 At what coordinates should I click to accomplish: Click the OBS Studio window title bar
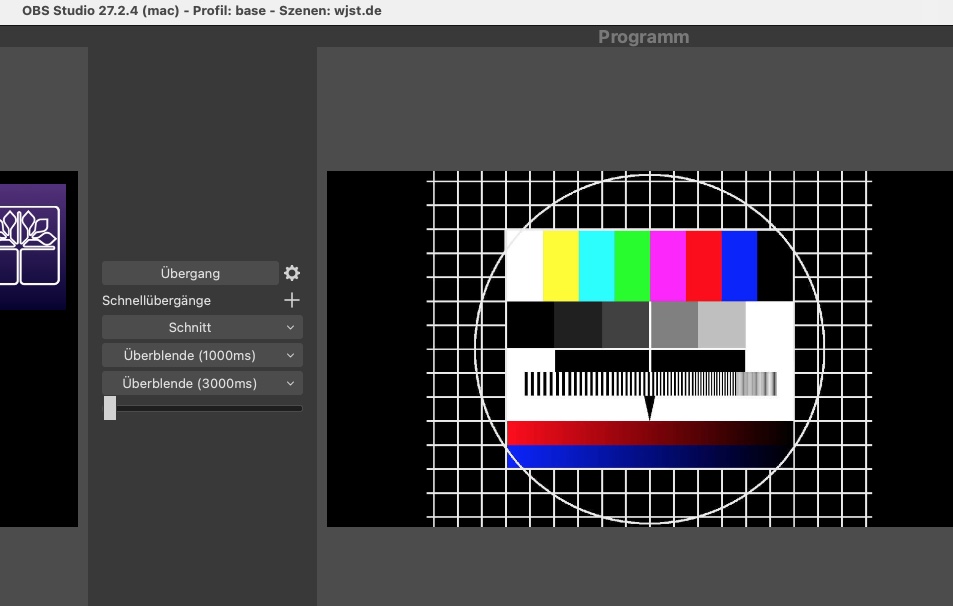tap(476, 11)
